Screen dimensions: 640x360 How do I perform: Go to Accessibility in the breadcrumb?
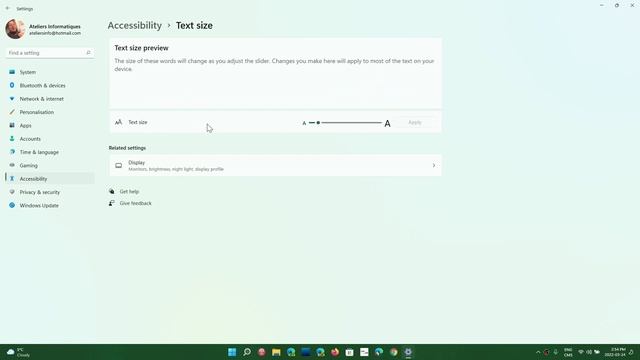click(135, 25)
